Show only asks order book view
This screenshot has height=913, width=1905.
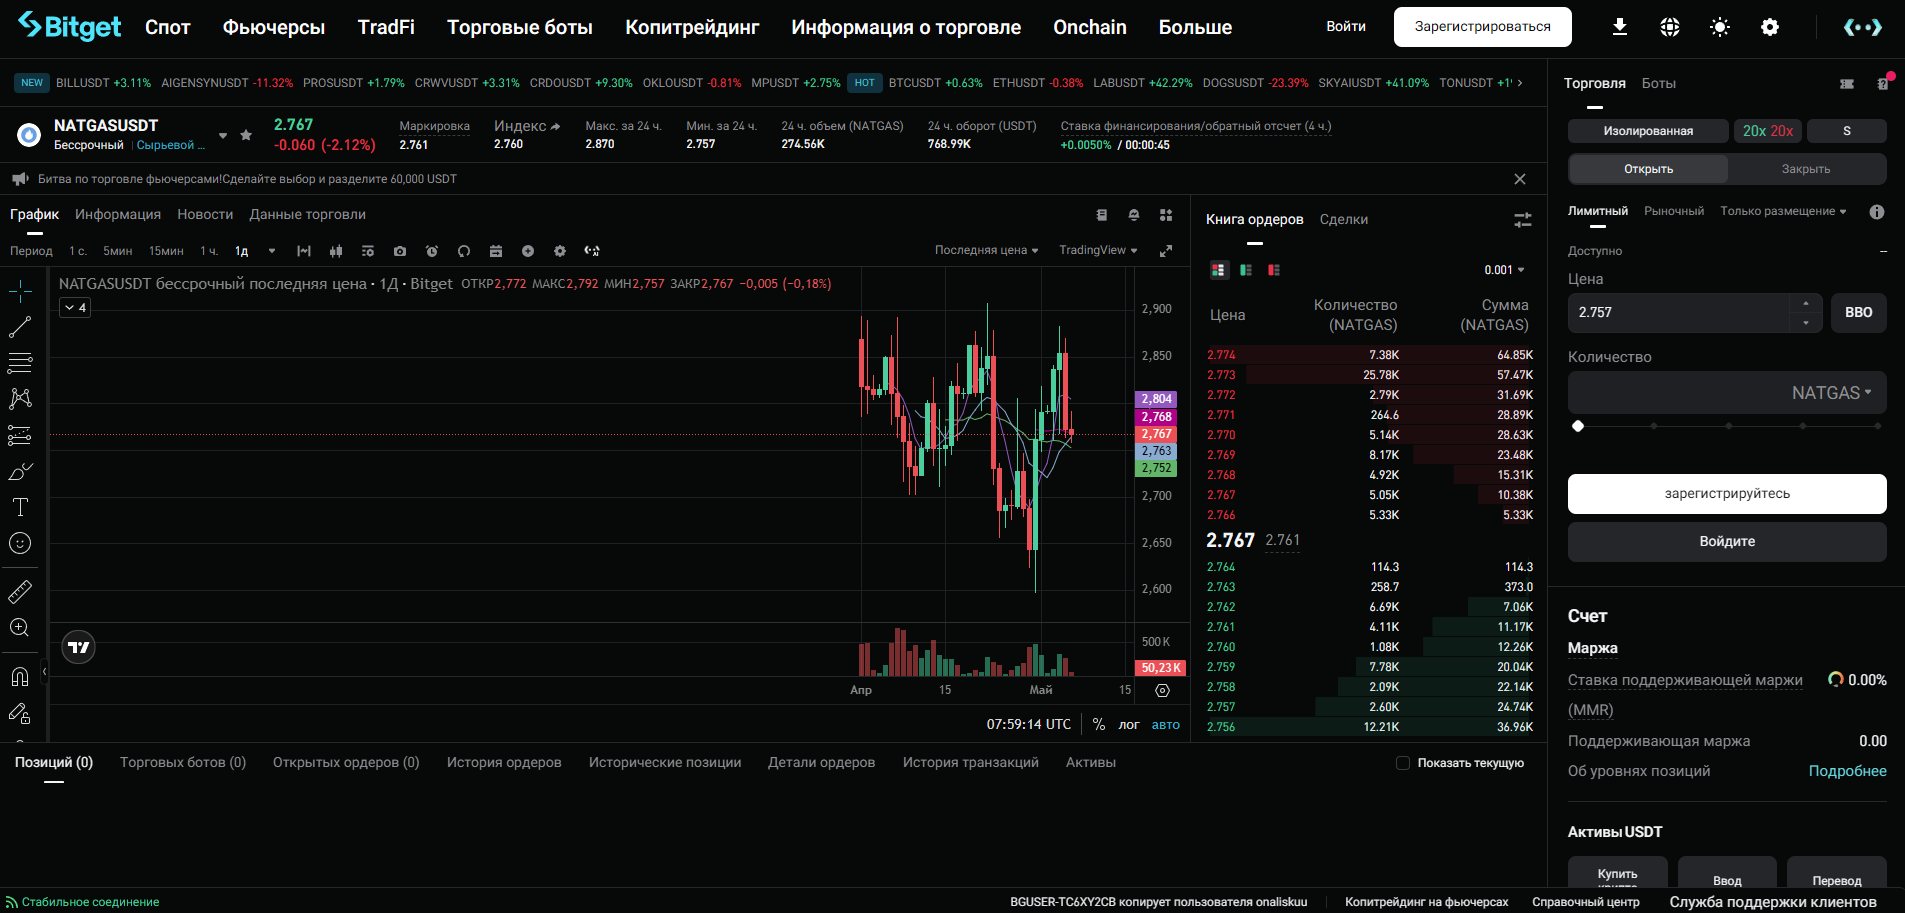1274,270
